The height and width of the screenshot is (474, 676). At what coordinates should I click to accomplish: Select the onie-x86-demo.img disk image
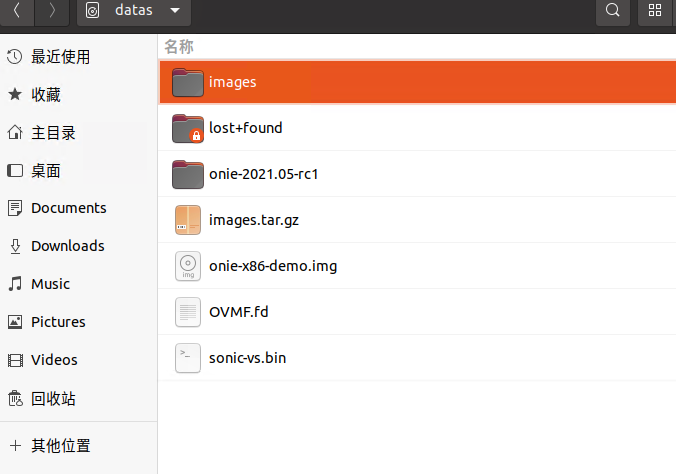click(x=188, y=266)
